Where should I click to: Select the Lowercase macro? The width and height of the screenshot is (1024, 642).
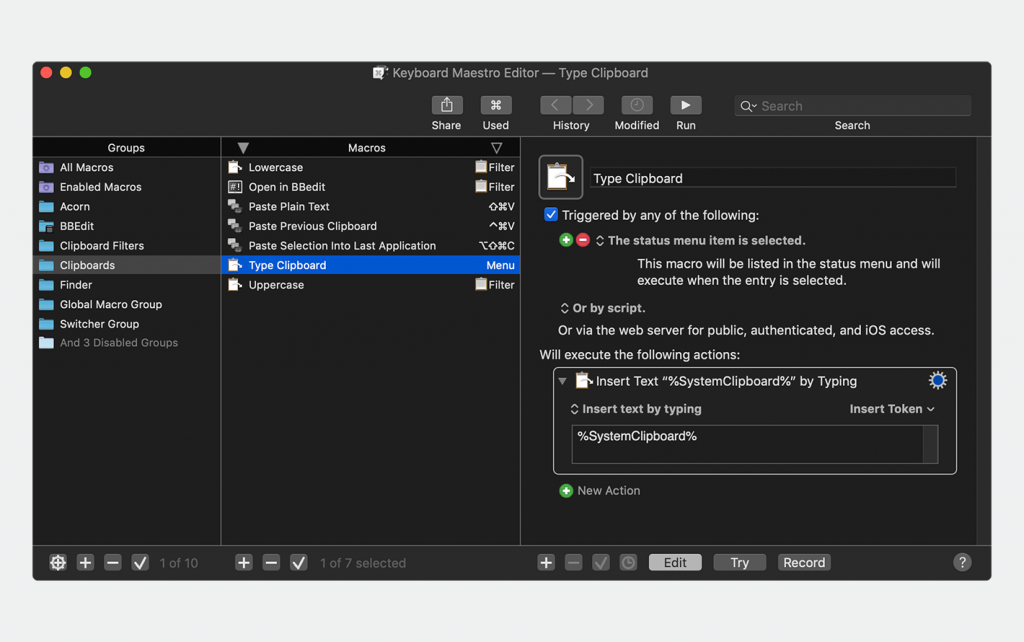tap(371, 167)
